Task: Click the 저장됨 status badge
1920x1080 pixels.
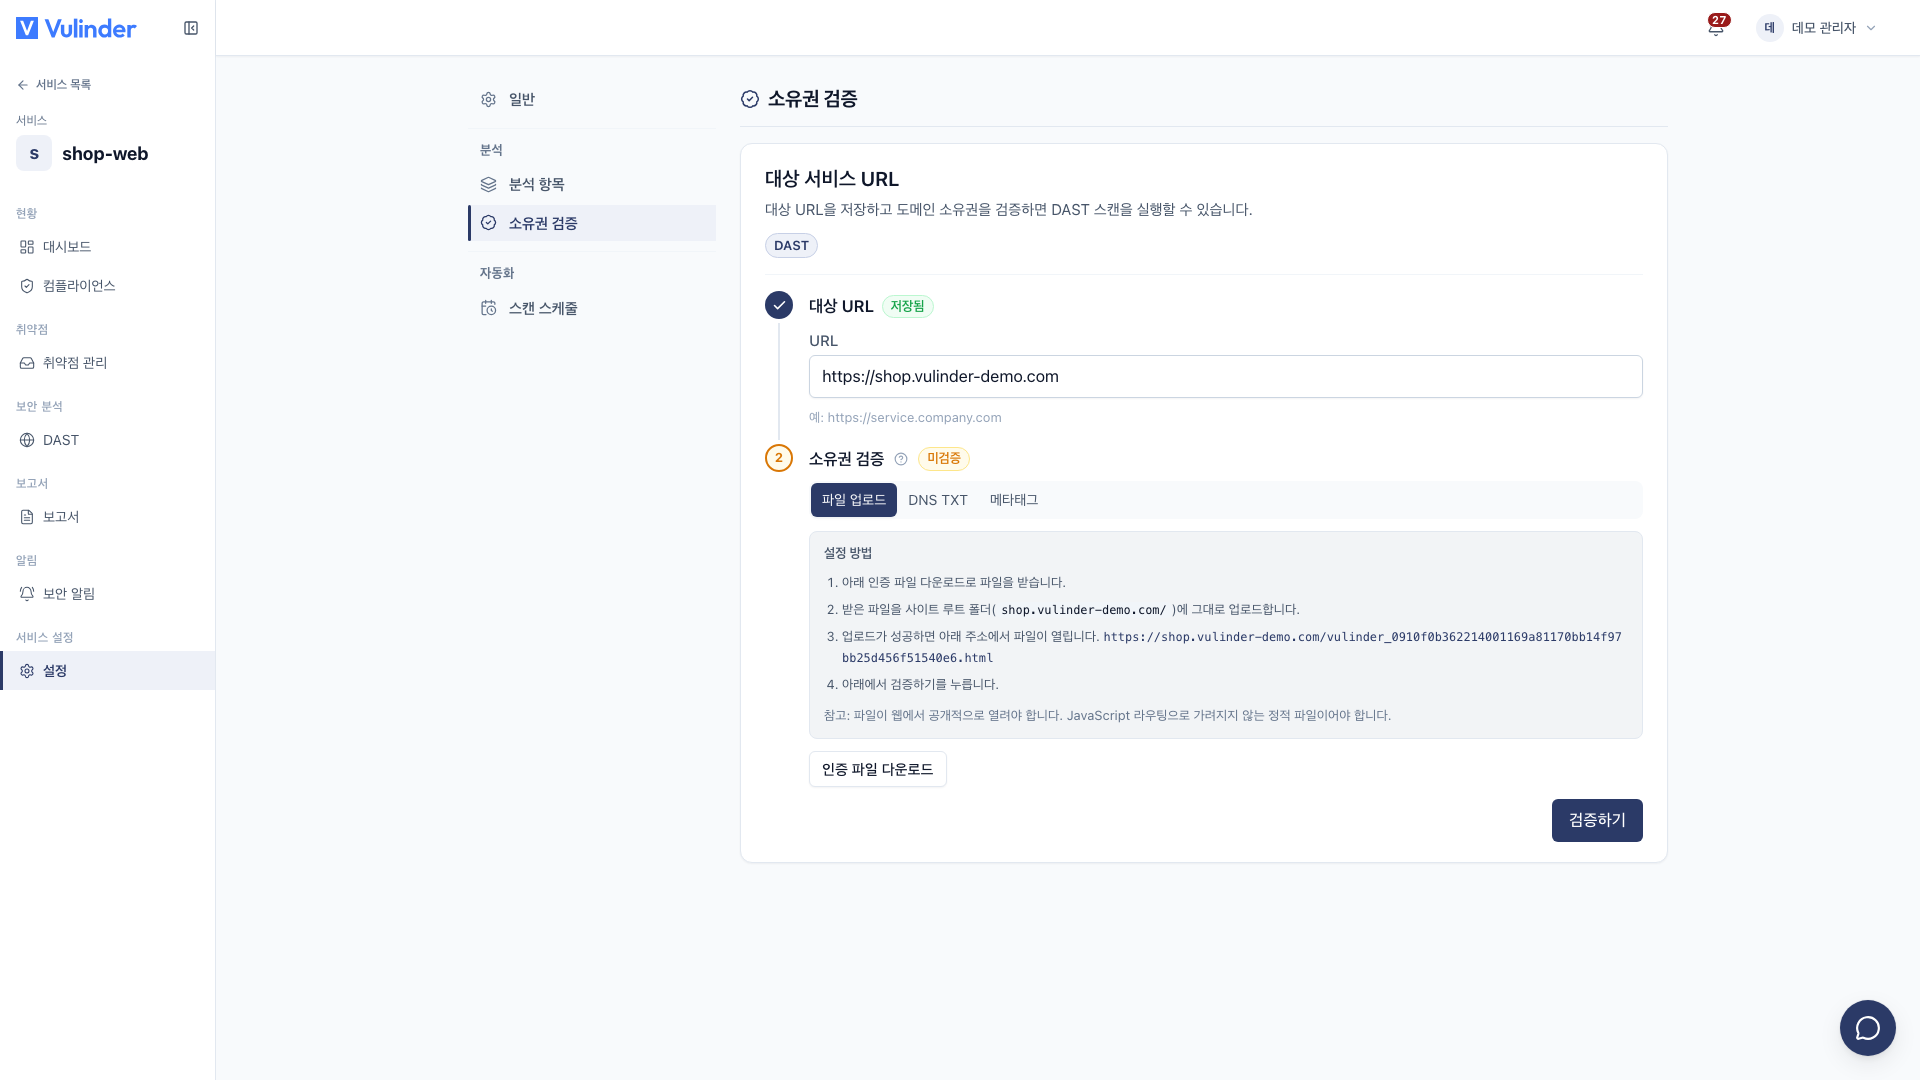Action: [908, 306]
